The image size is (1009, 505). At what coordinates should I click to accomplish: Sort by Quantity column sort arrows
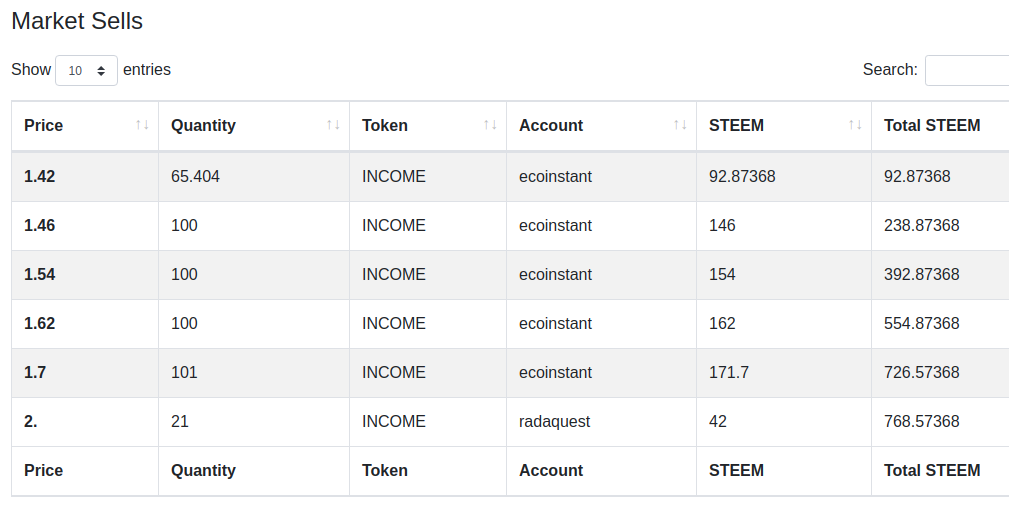(x=333, y=125)
